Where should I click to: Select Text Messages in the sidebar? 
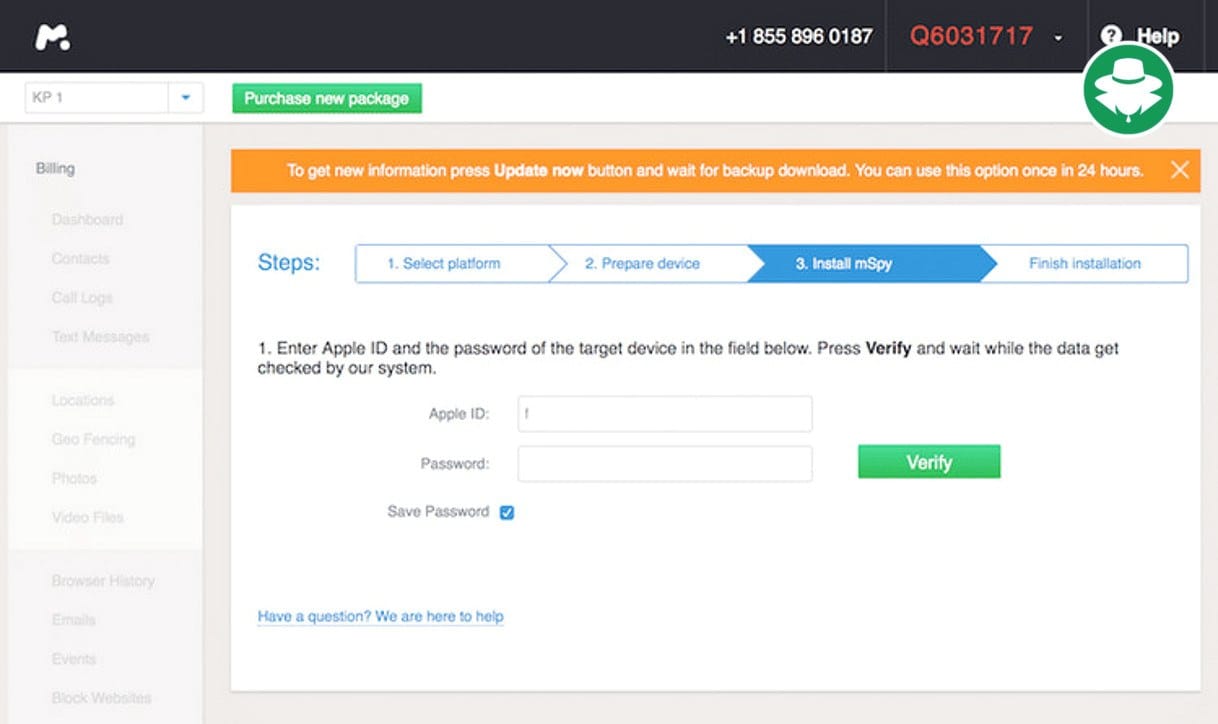100,337
